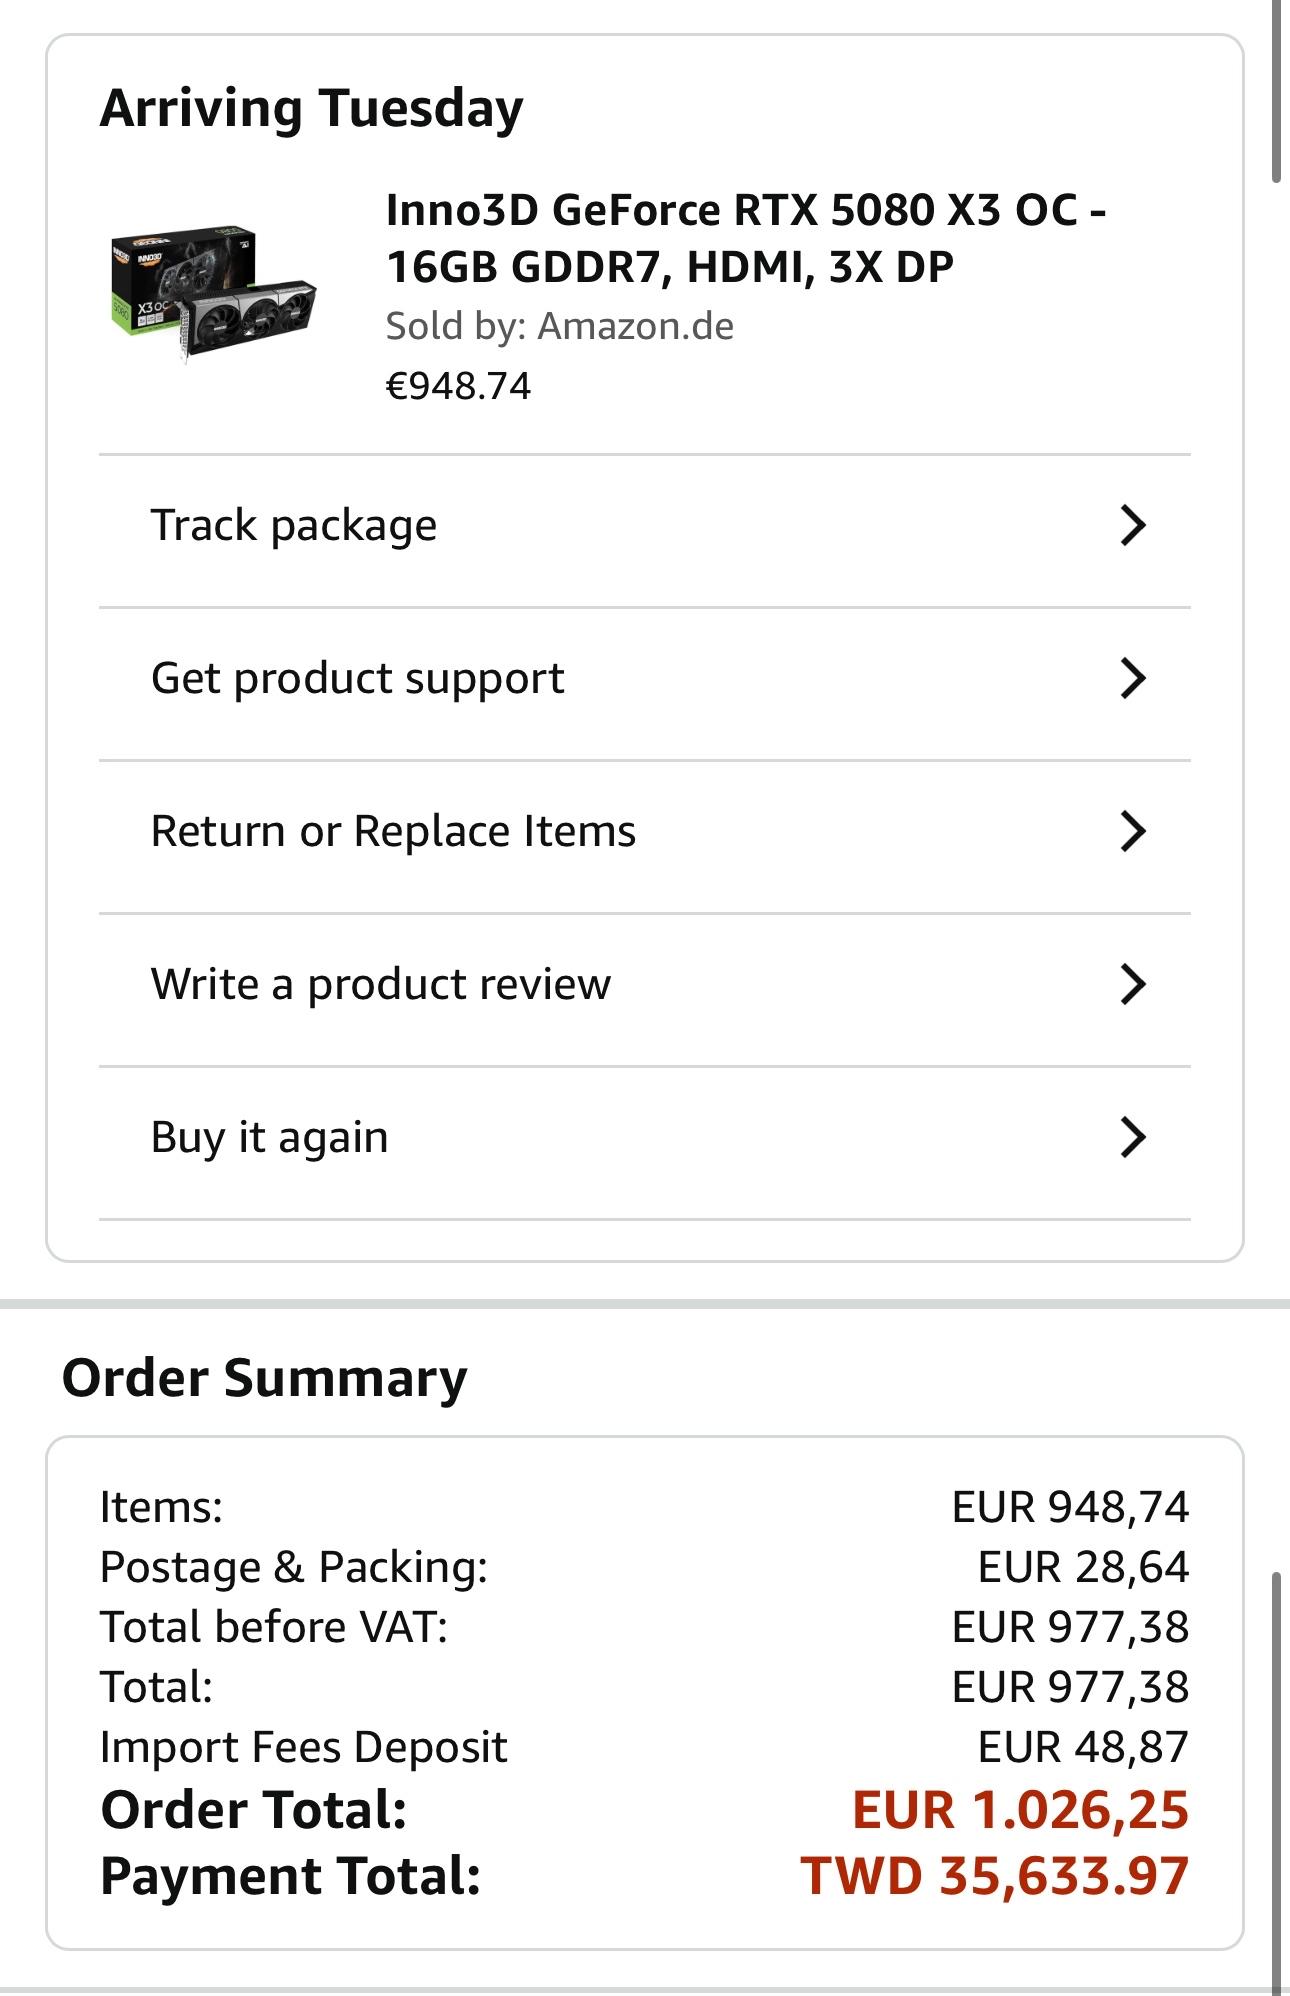Click the chevron next to Buy it again
1290x1996 pixels.
1132,1137
